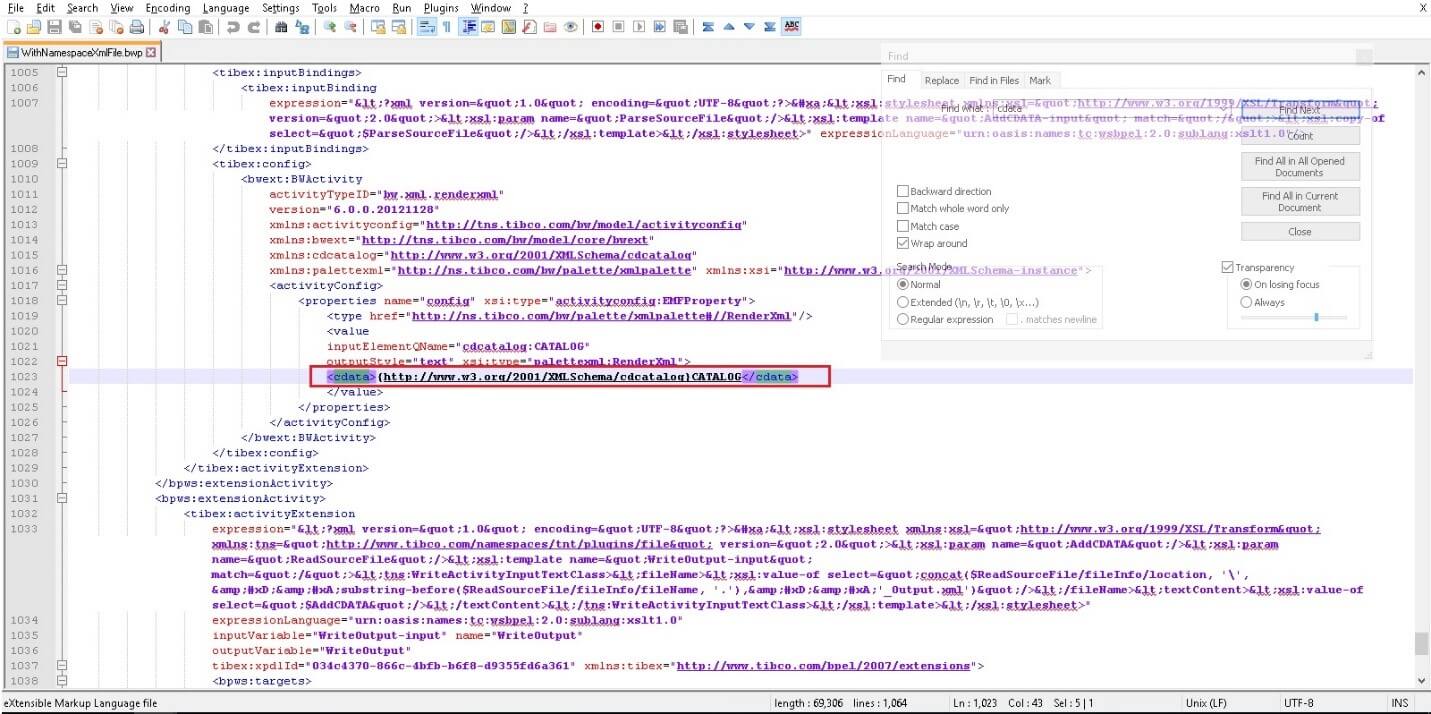This screenshot has width=1431, height=714.
Task: Collapse the red fold marker at line 1022
Action: click(62, 361)
